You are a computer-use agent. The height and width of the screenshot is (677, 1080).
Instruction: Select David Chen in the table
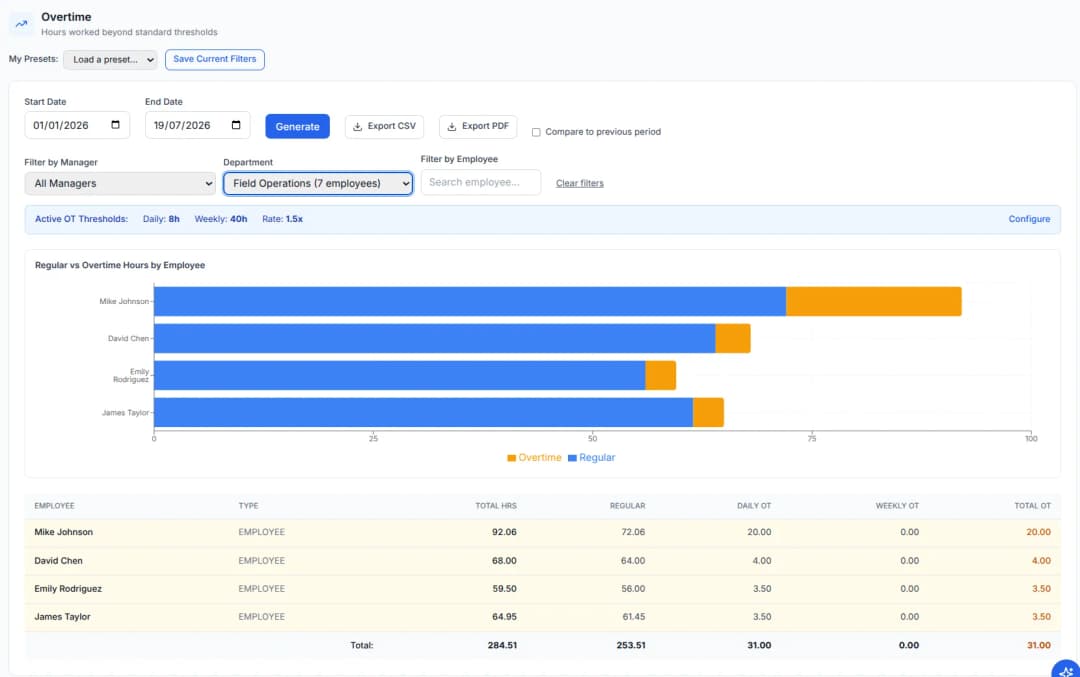[x=59, y=561]
